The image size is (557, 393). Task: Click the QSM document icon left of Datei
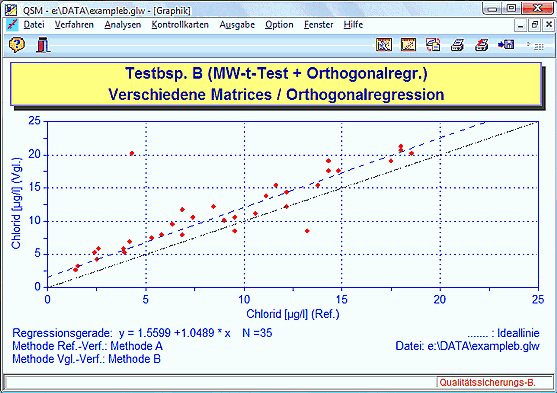(12, 25)
